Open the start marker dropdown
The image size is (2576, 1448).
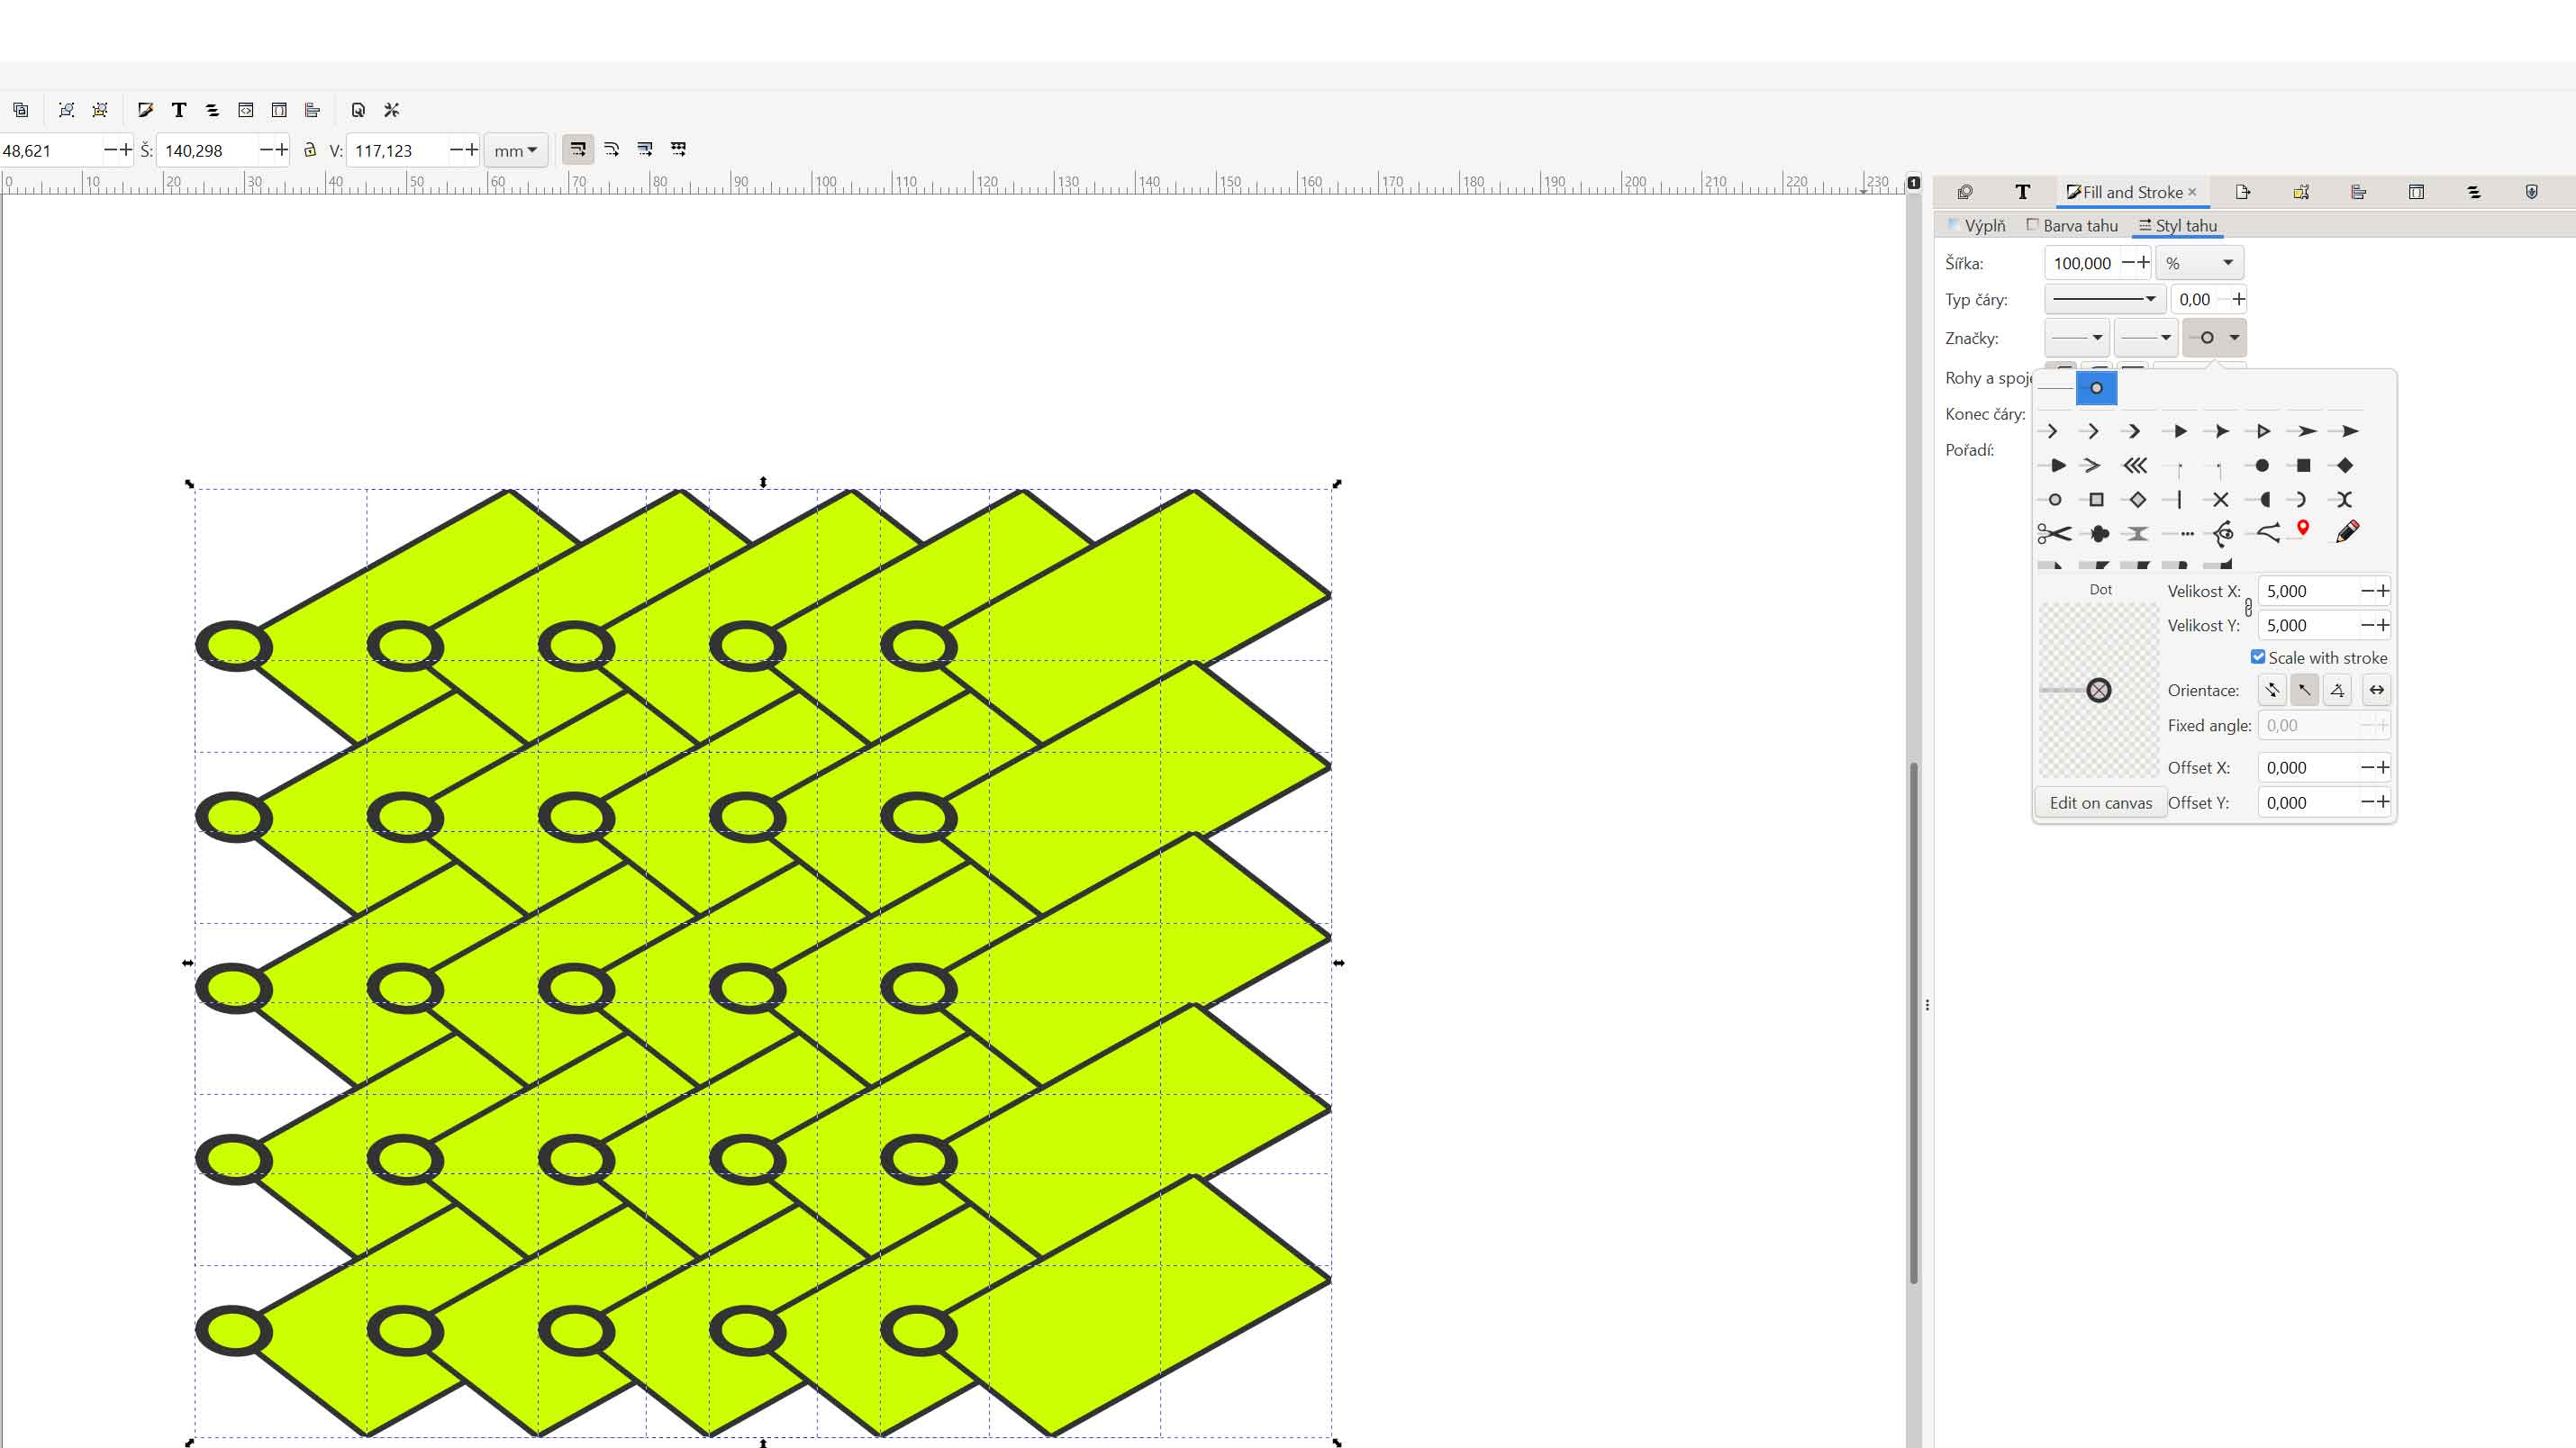pyautogui.click(x=2076, y=338)
